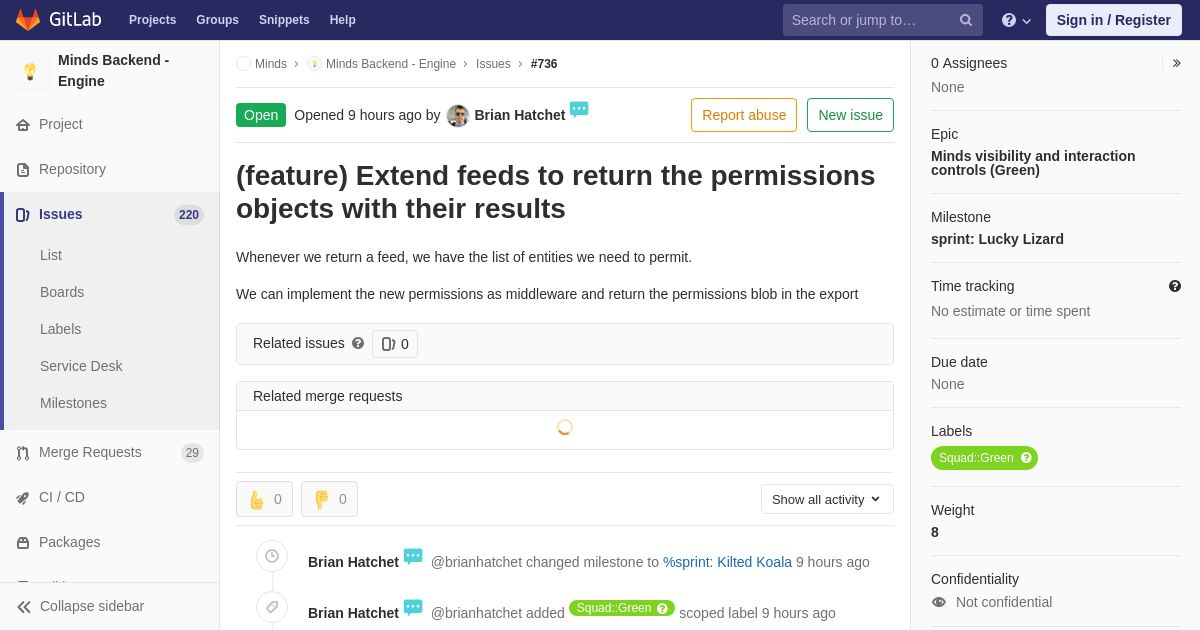Image resolution: width=1200 pixels, height=630 pixels.
Task: Click the thumbs down reaction button
Action: pyautogui.click(x=329, y=499)
